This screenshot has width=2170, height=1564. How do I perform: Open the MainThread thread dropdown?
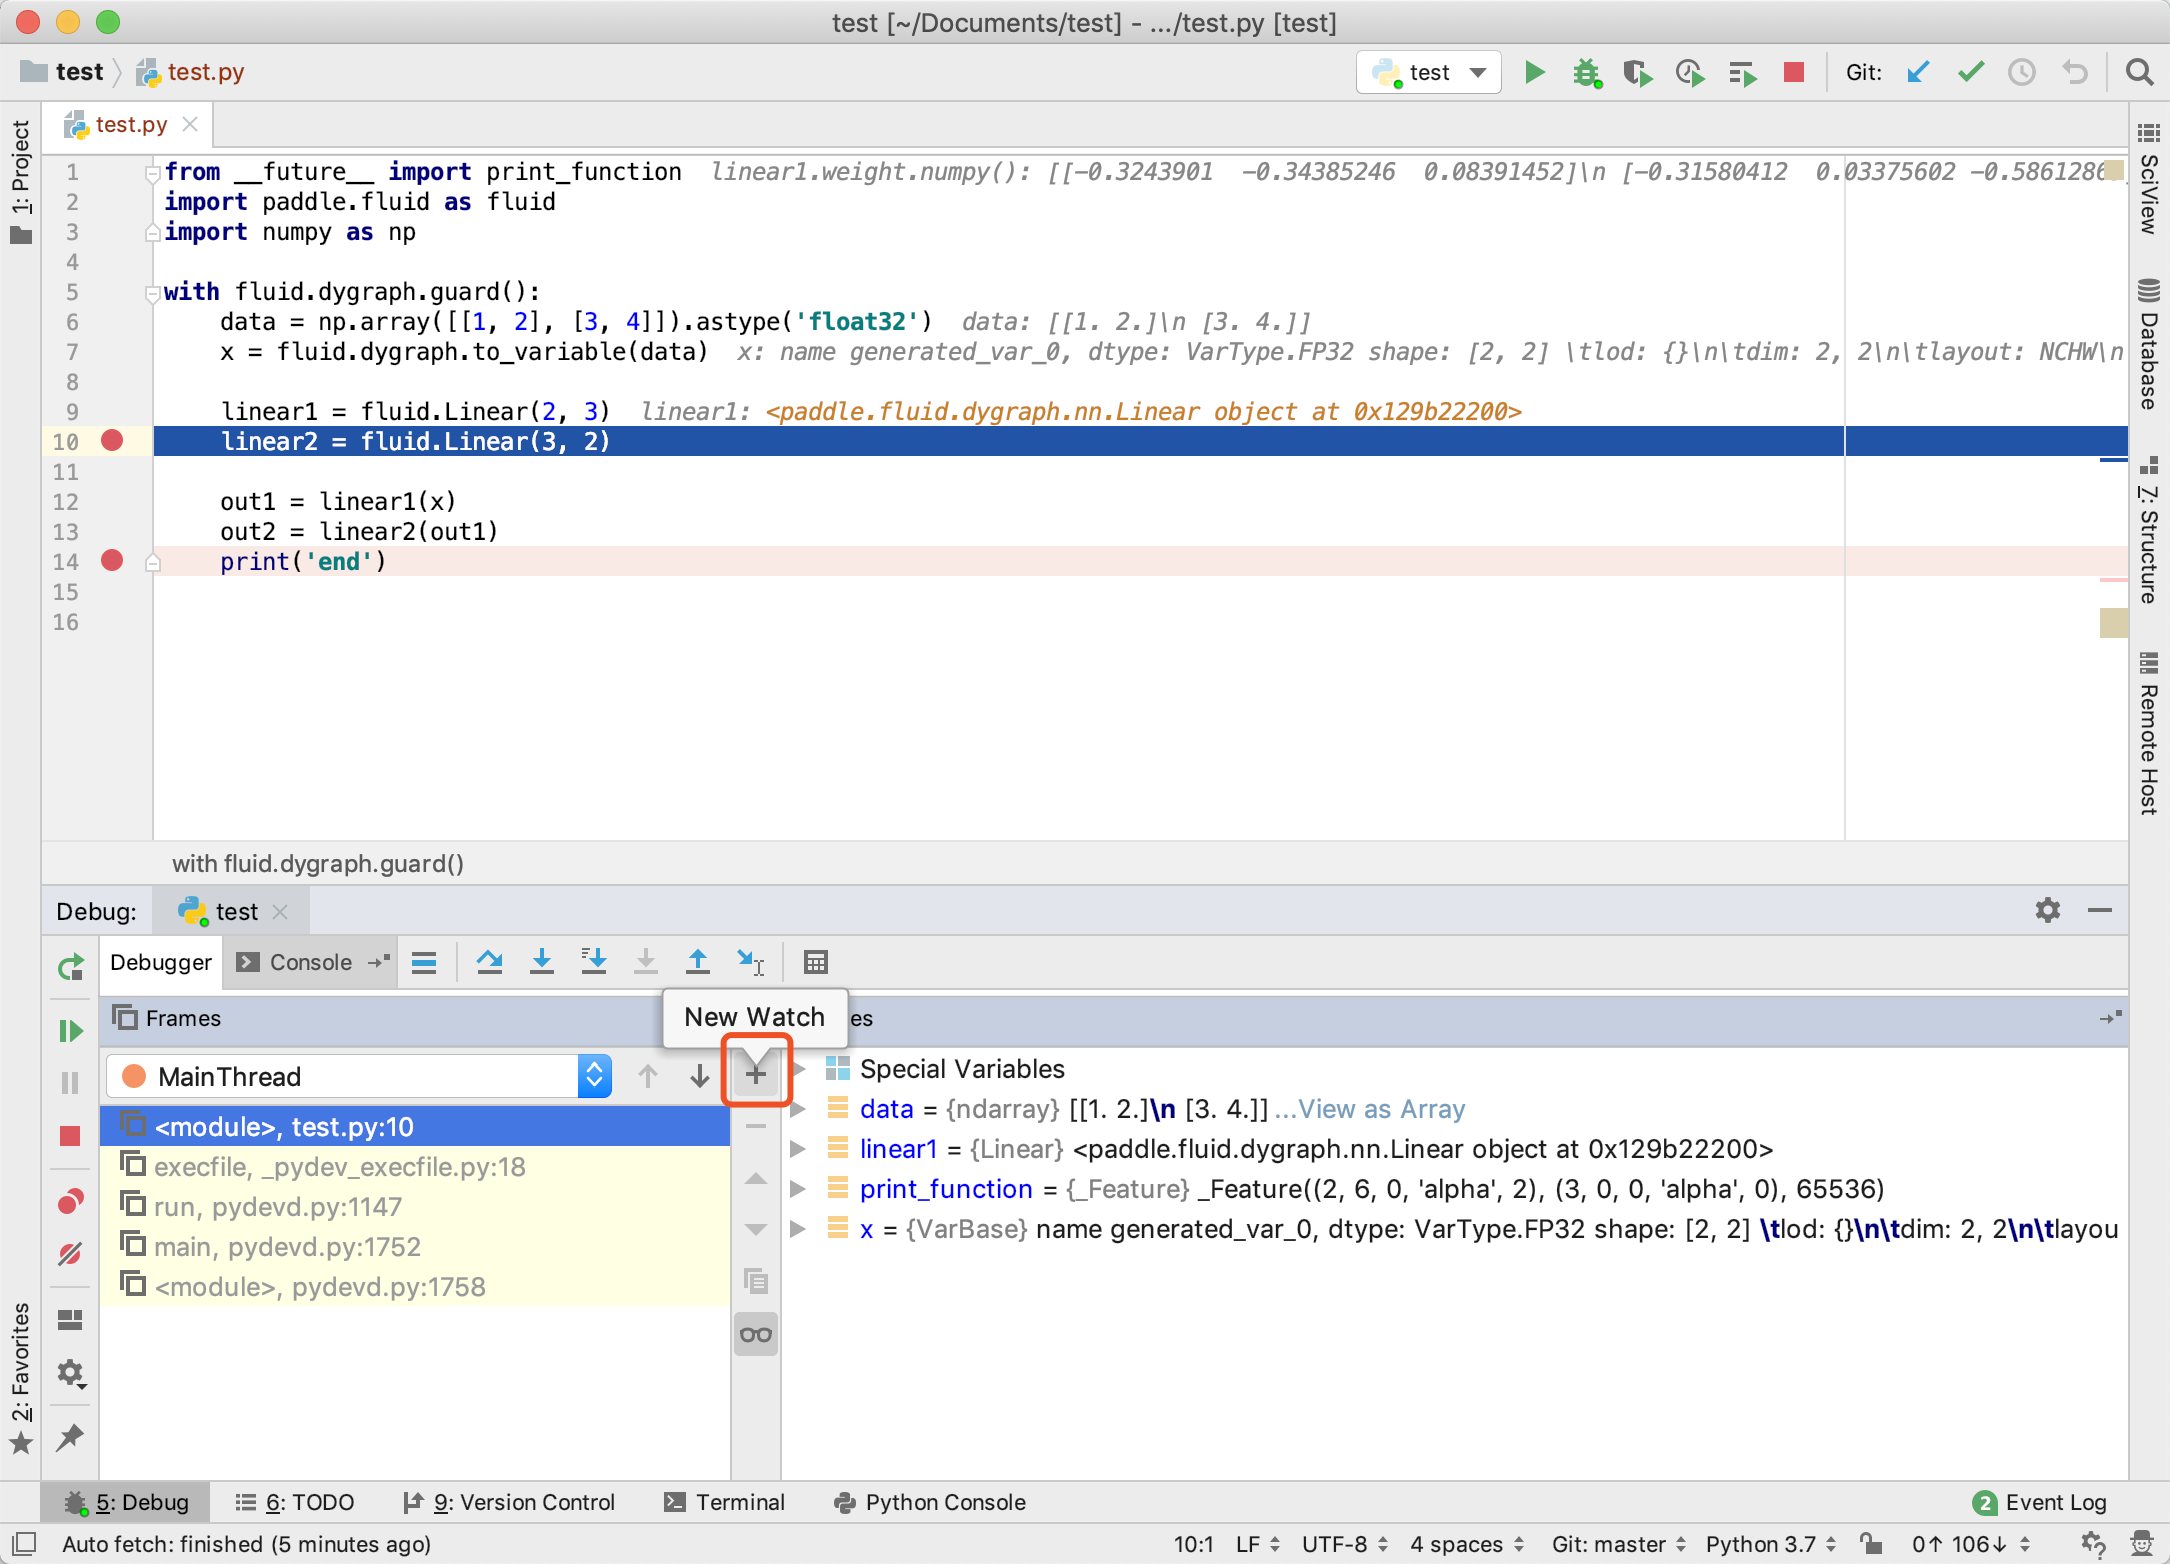coord(594,1076)
